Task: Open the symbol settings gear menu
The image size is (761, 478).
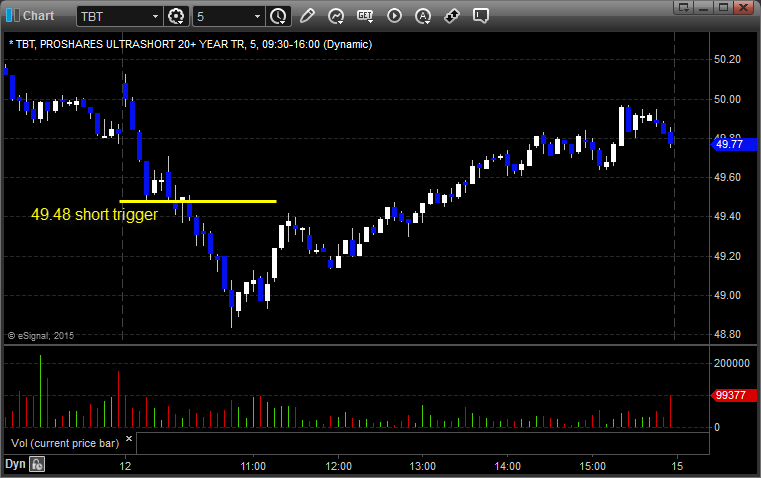Action: pyautogui.click(x=176, y=16)
